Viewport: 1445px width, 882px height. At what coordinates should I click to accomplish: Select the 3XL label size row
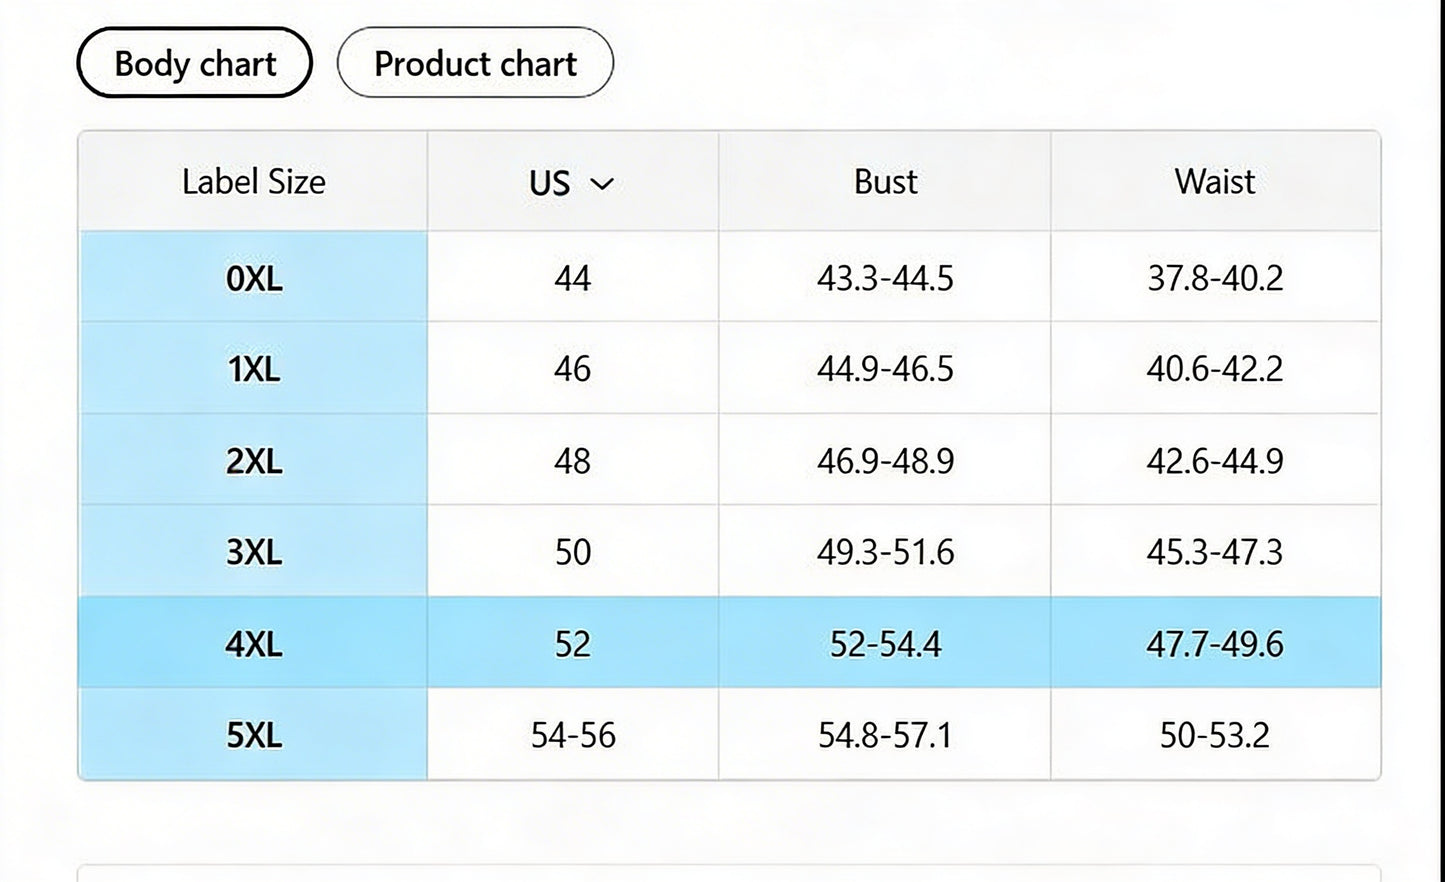coord(254,552)
